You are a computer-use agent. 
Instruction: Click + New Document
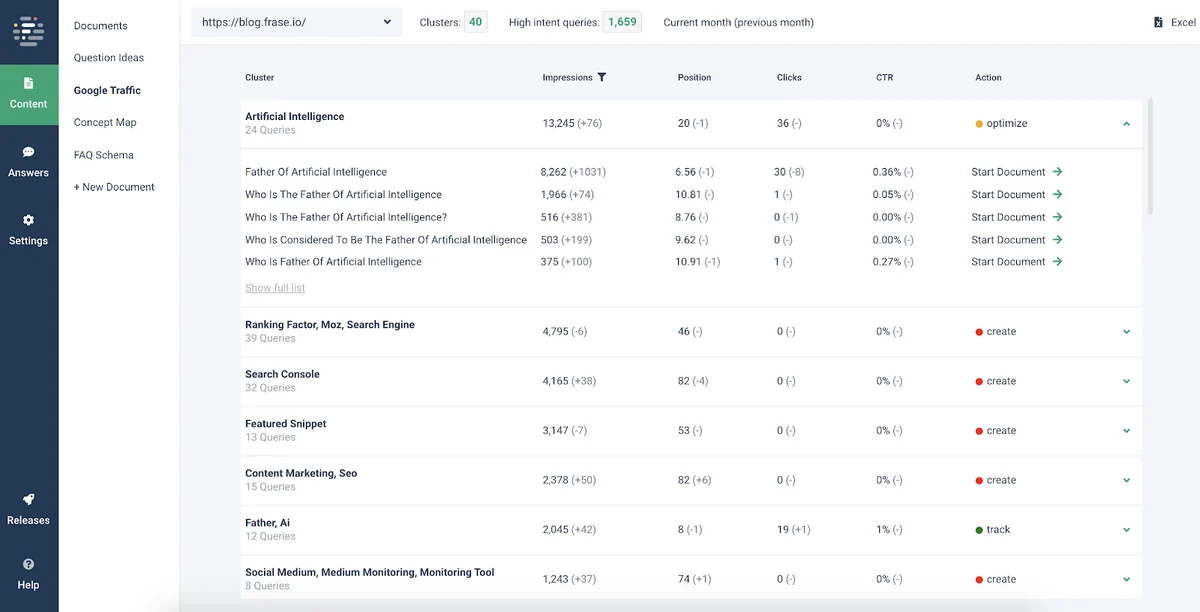pyautogui.click(x=114, y=187)
